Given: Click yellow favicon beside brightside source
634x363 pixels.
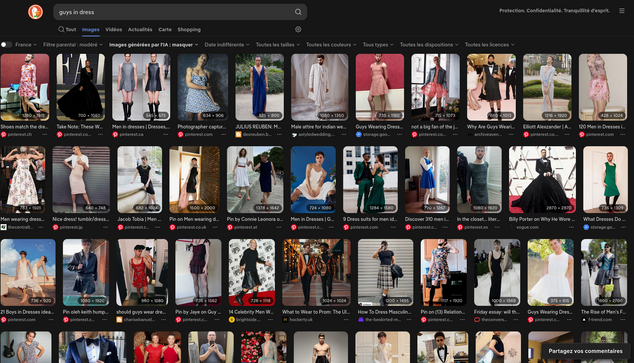Looking at the screenshot, I should pyautogui.click(x=232, y=320).
